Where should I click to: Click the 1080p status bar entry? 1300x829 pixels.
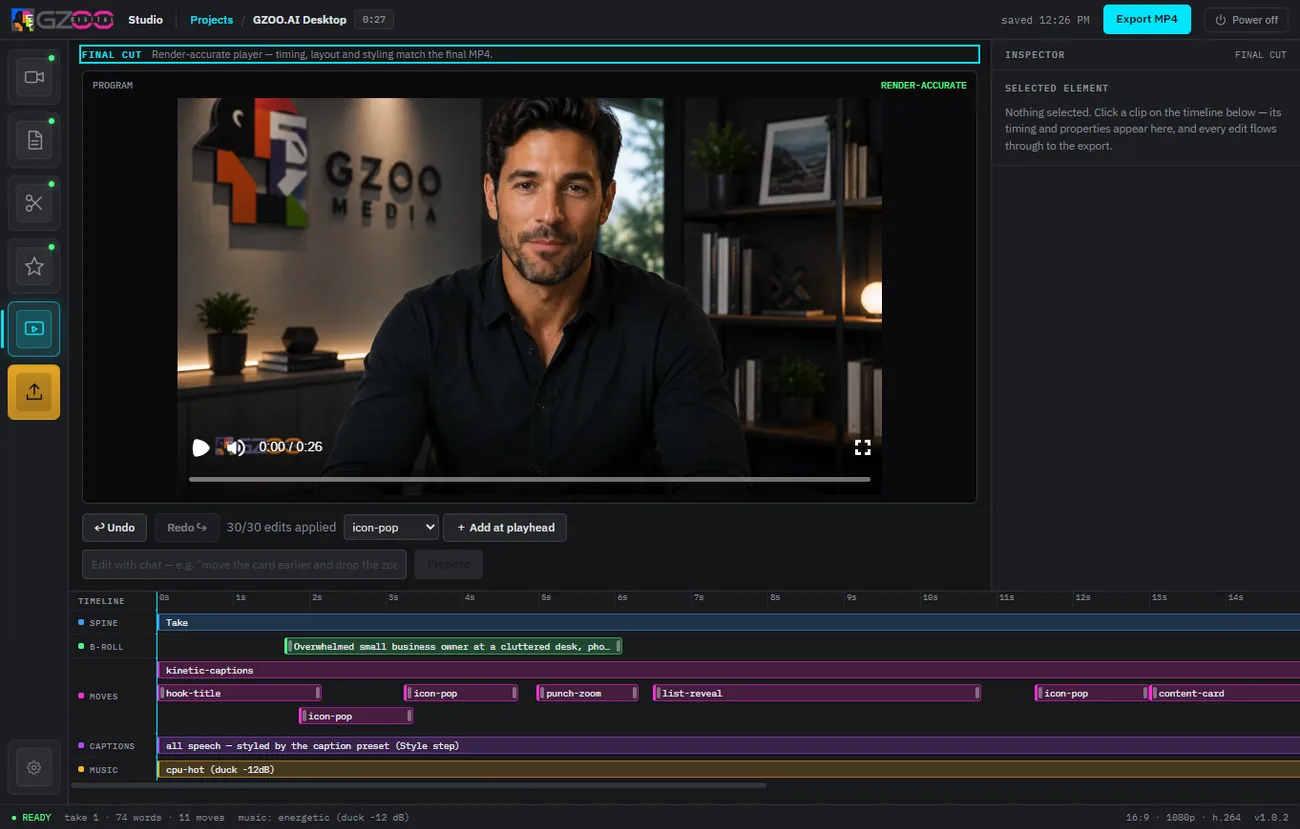[1180, 817]
